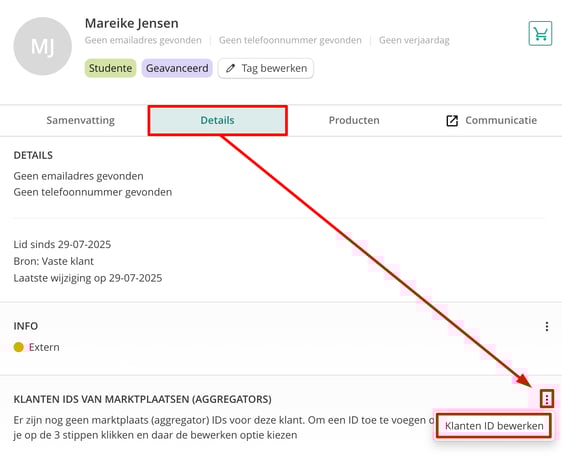
Task: Click the Mareike Jensen name heading
Action: click(132, 23)
